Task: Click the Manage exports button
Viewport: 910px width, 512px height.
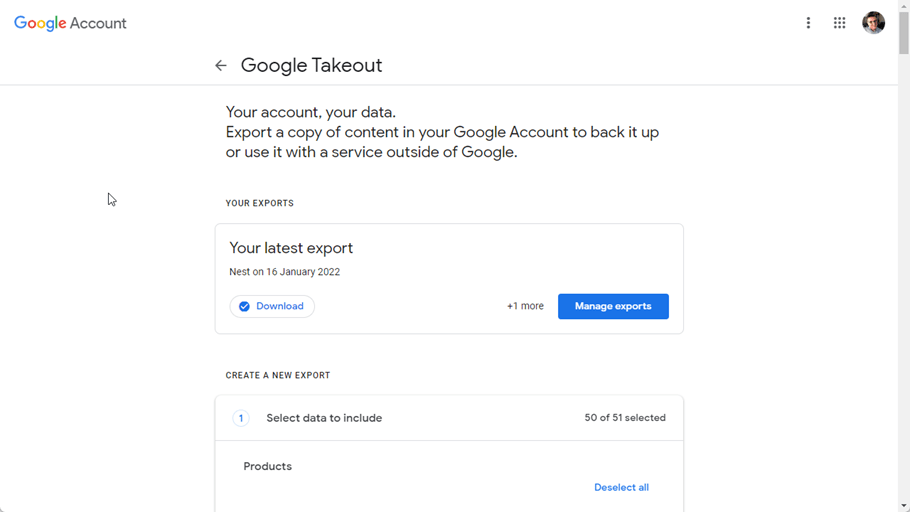Action: tap(613, 306)
